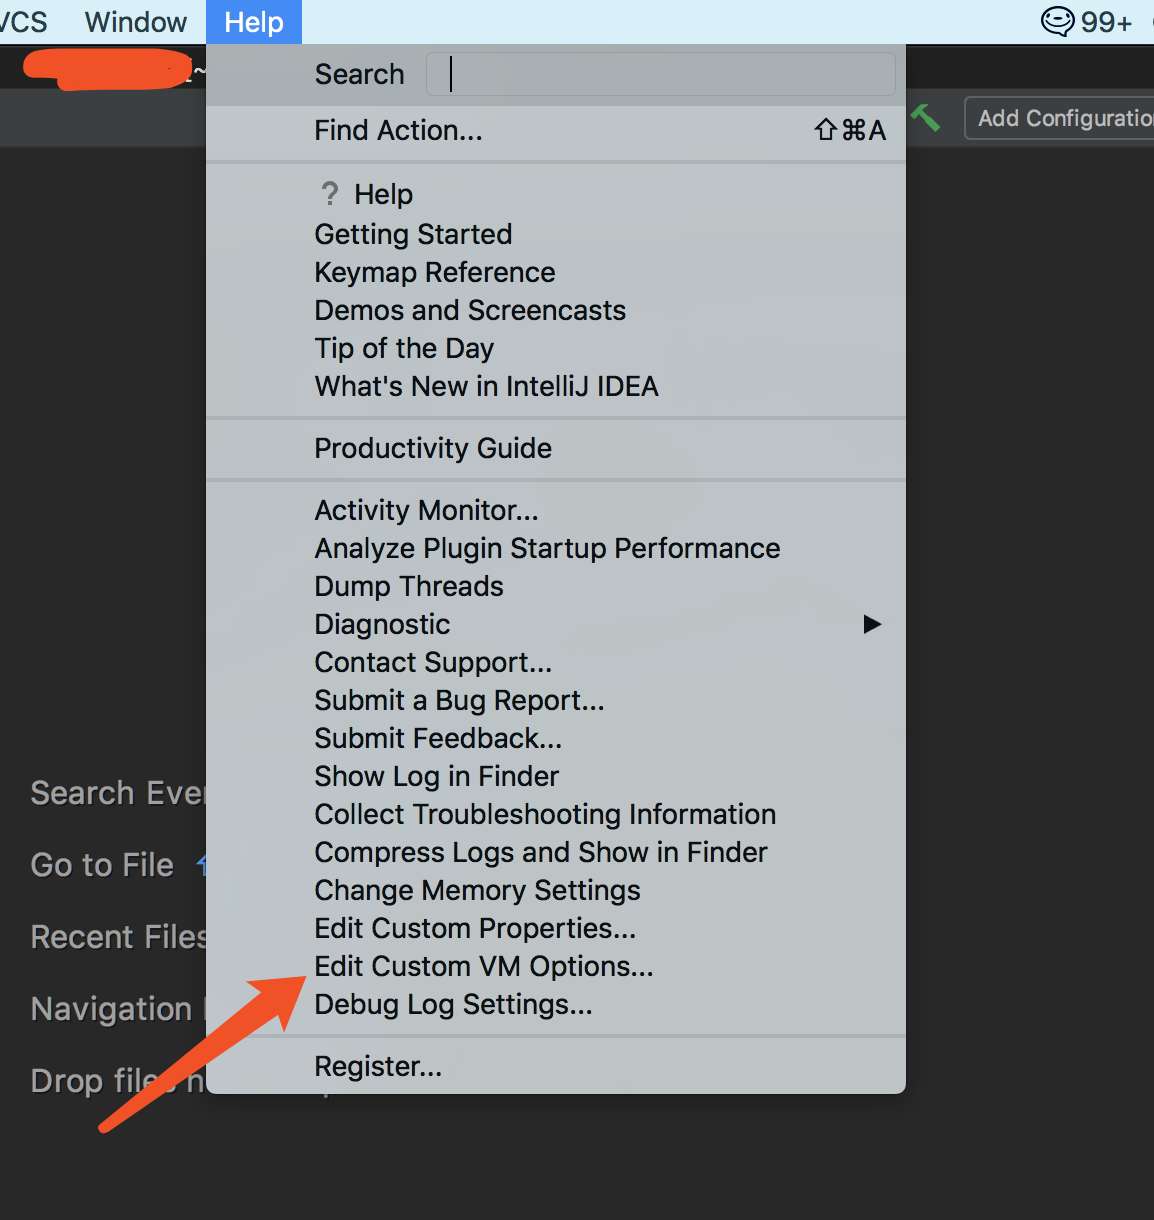This screenshot has width=1154, height=1220.
Task: Select Change Memory Settings
Action: tap(477, 890)
